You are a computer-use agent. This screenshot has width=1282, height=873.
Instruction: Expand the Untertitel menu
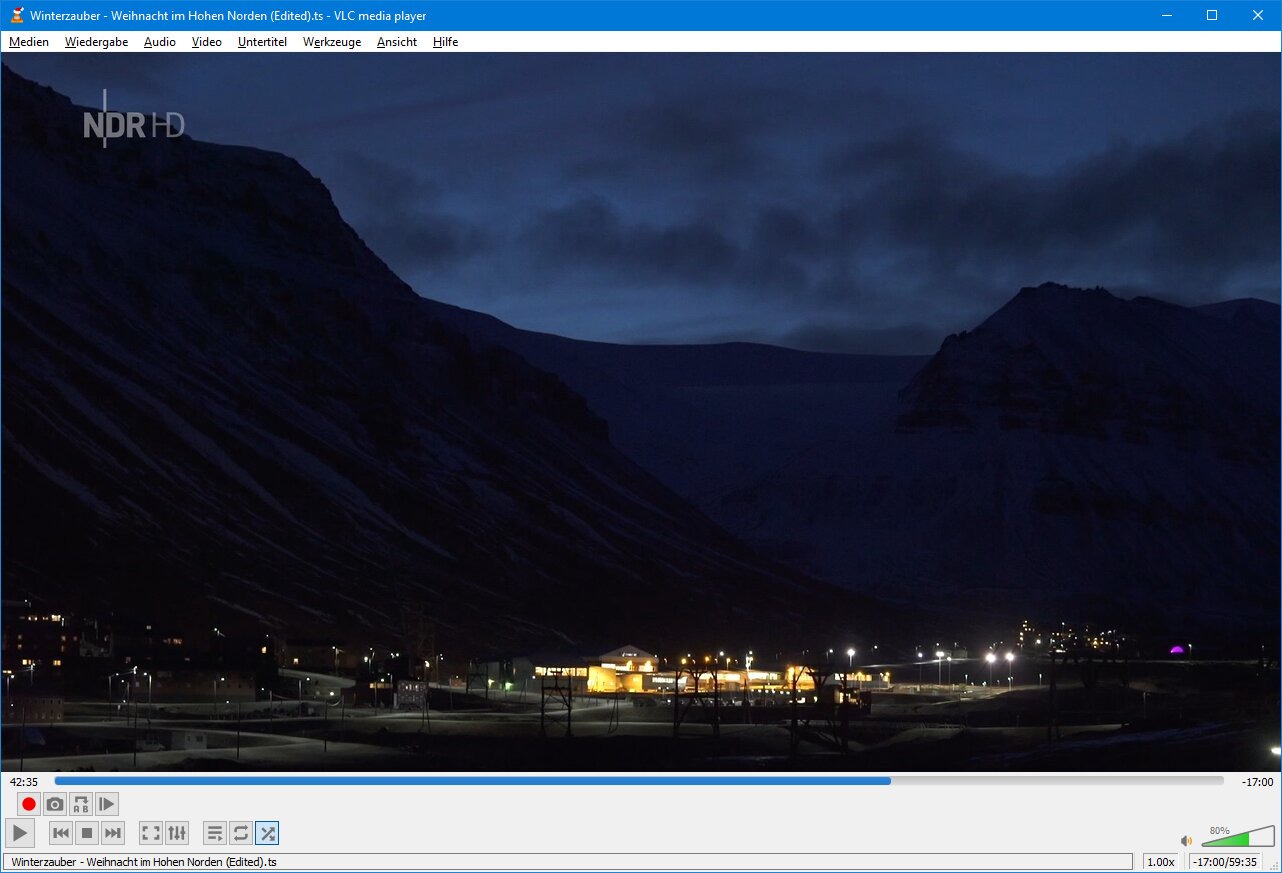[x=262, y=42]
